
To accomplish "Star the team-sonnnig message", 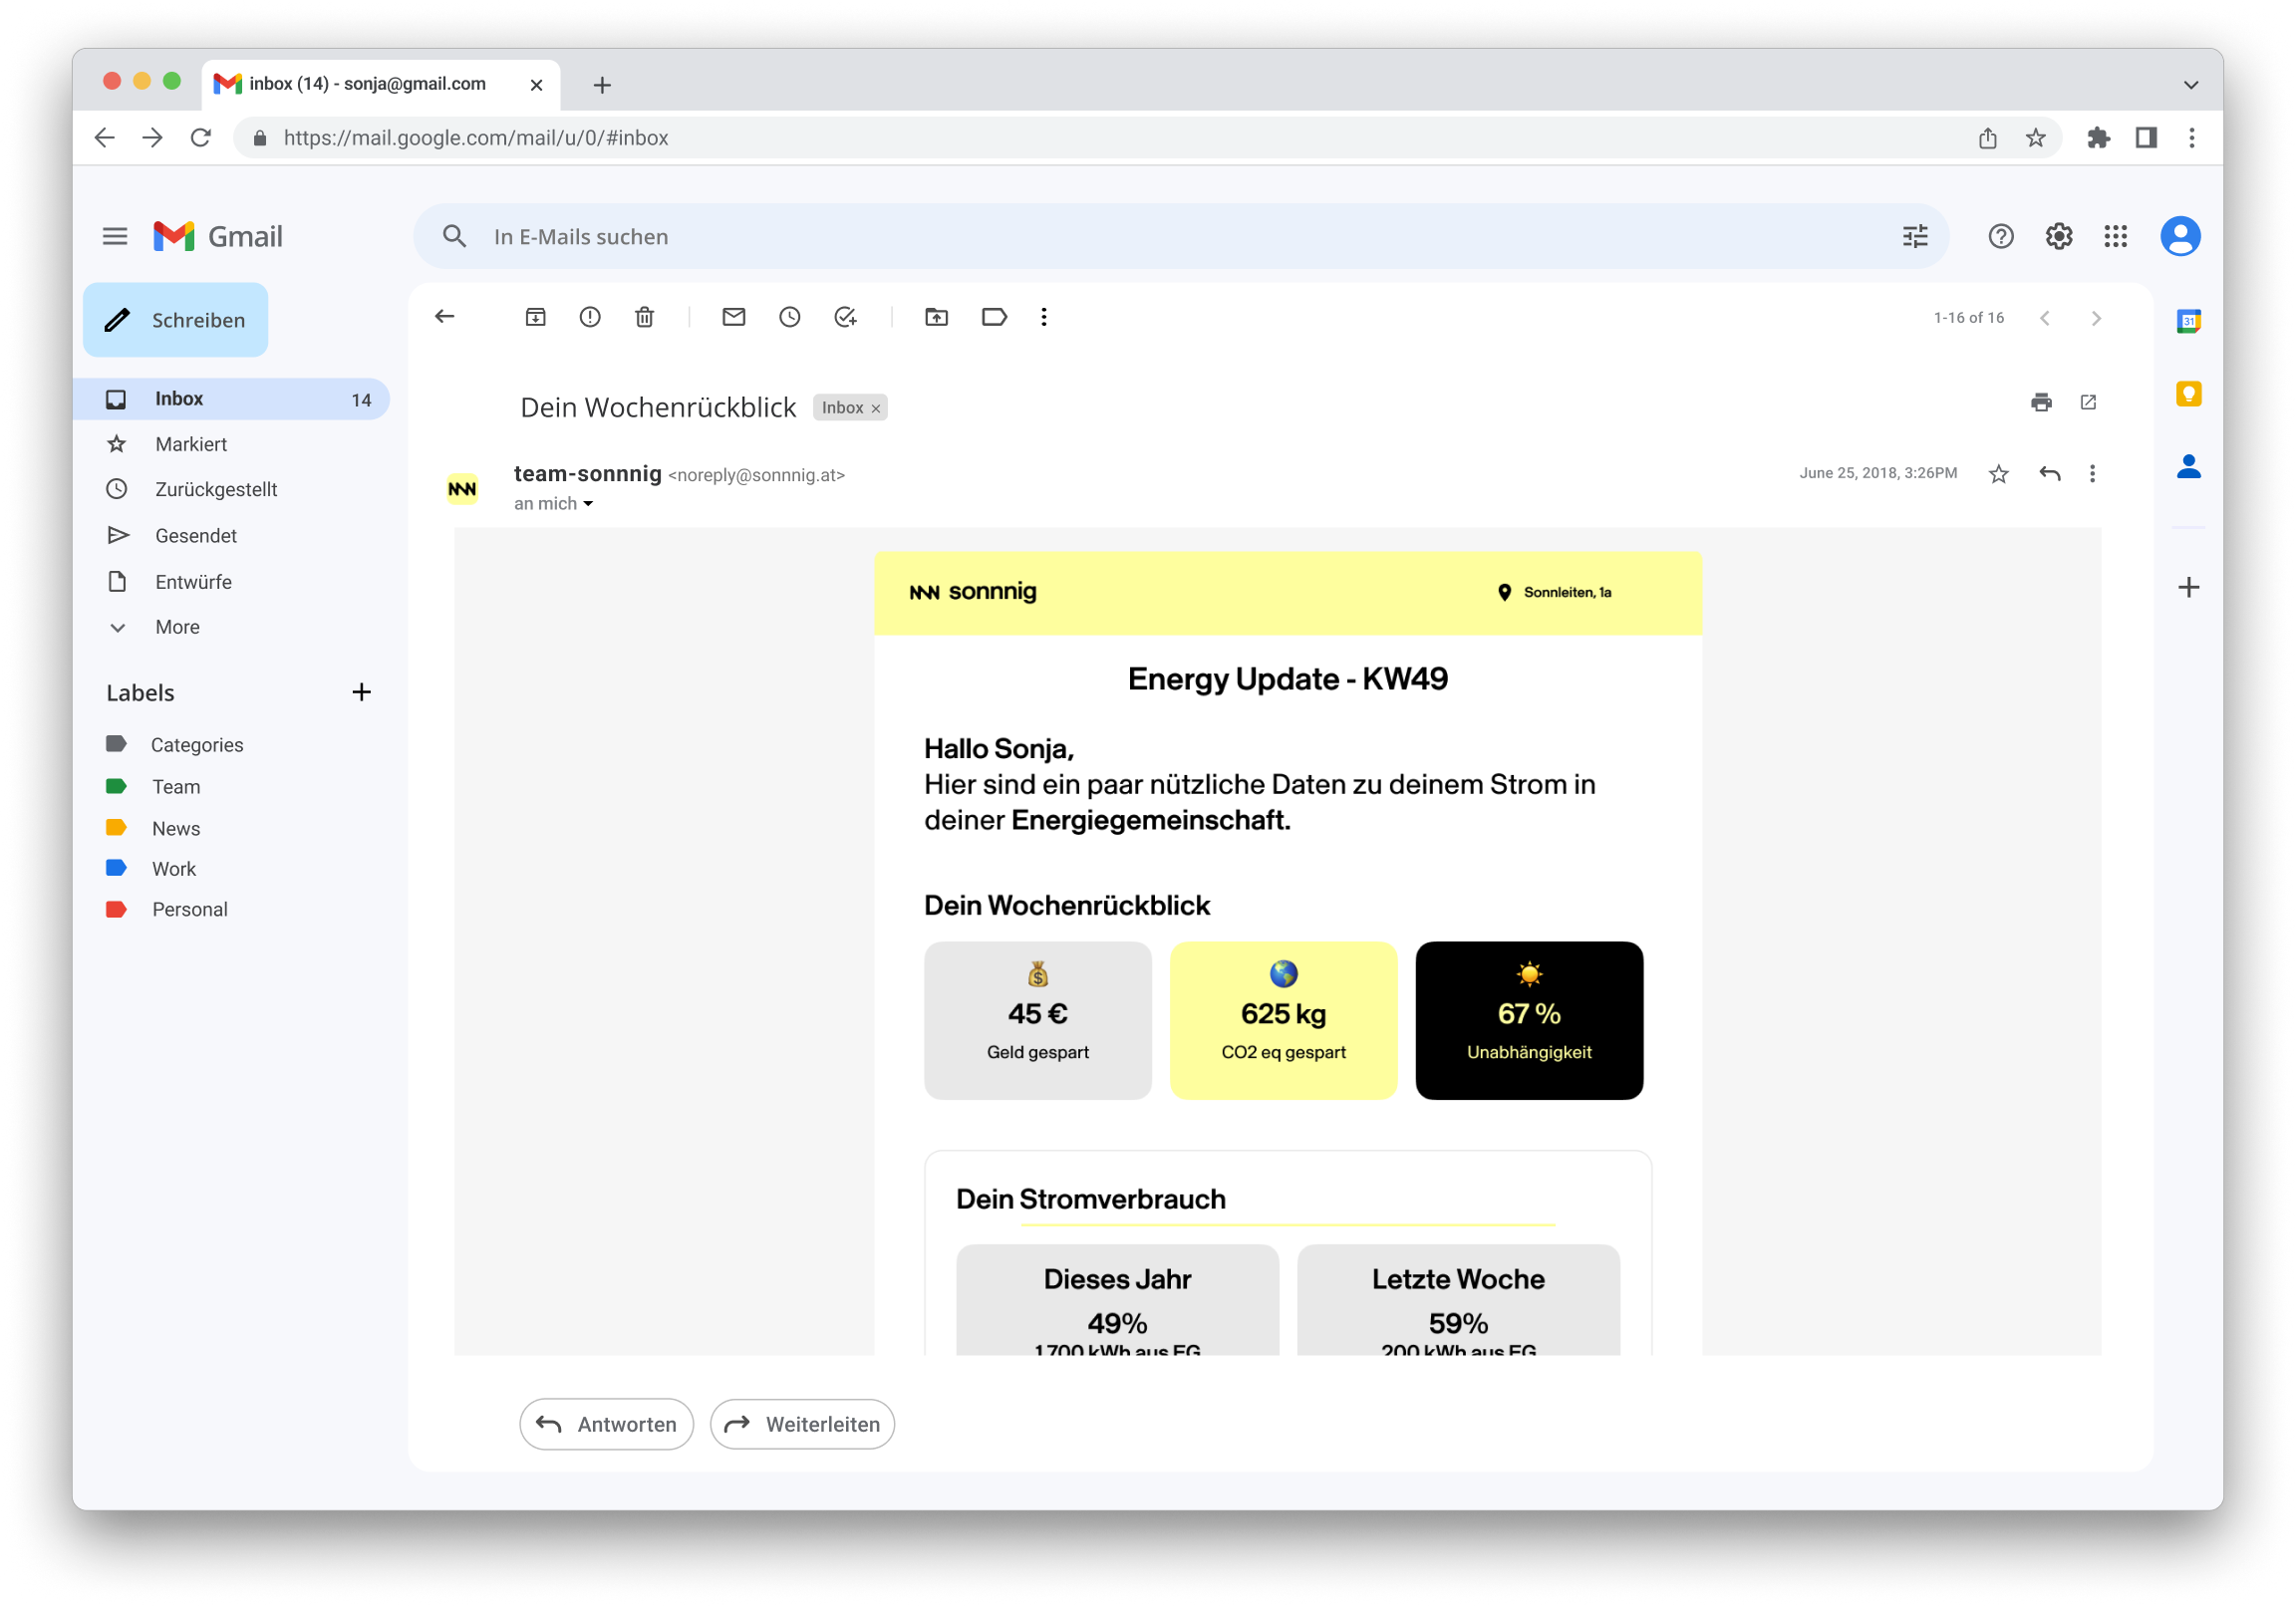I will coord(1998,474).
